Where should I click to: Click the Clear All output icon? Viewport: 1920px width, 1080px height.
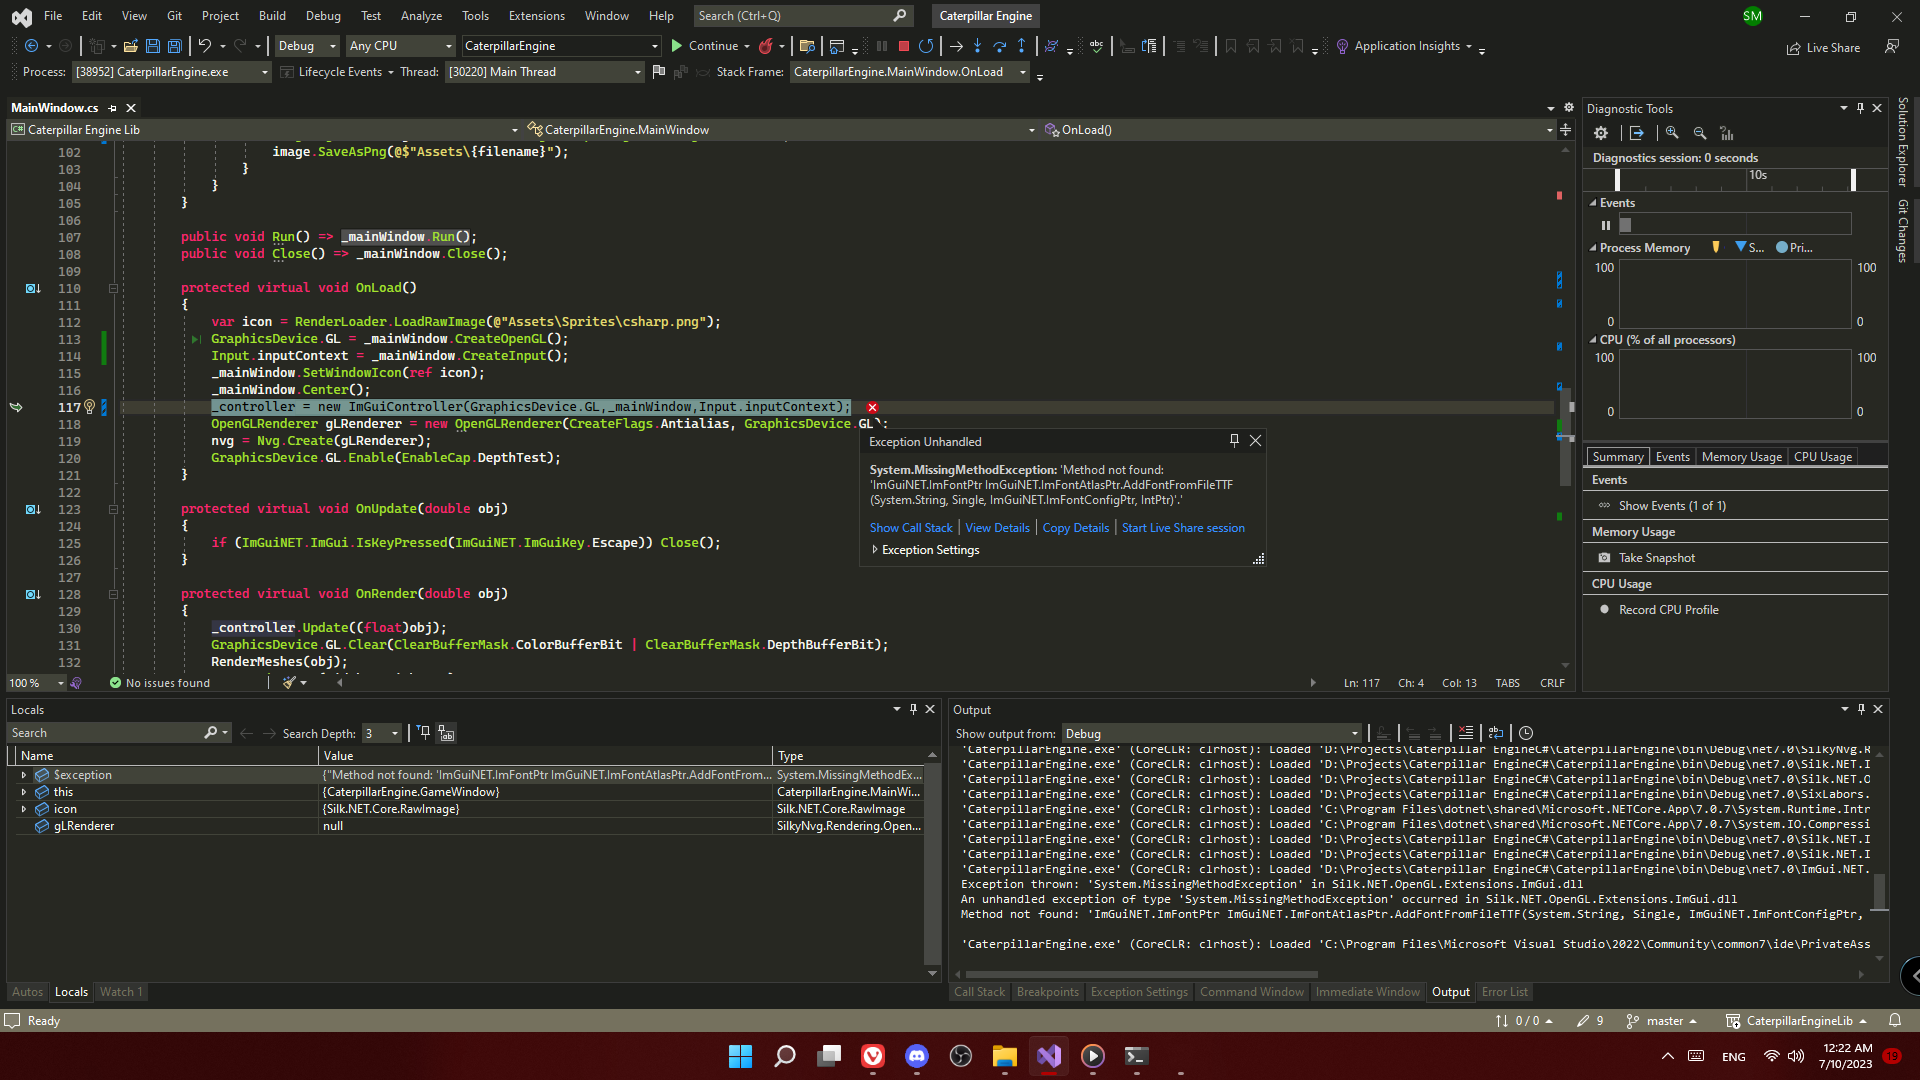(x=1466, y=733)
